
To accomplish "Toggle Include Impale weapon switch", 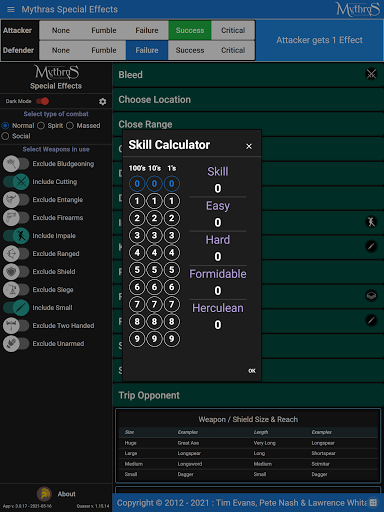I will (x=16, y=236).
